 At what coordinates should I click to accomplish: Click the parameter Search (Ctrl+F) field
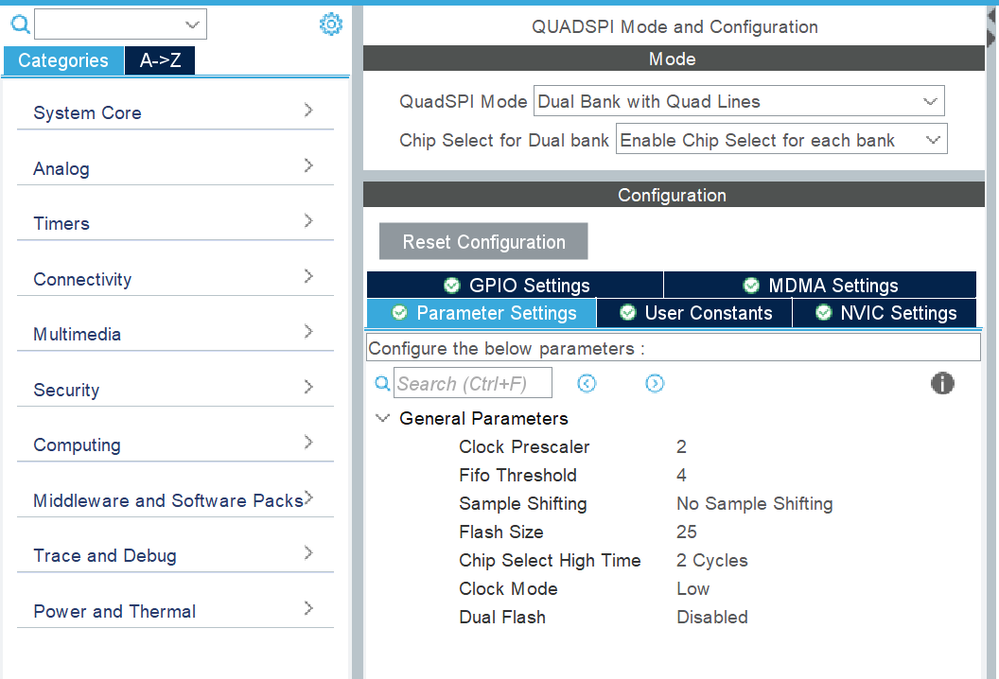click(x=473, y=383)
